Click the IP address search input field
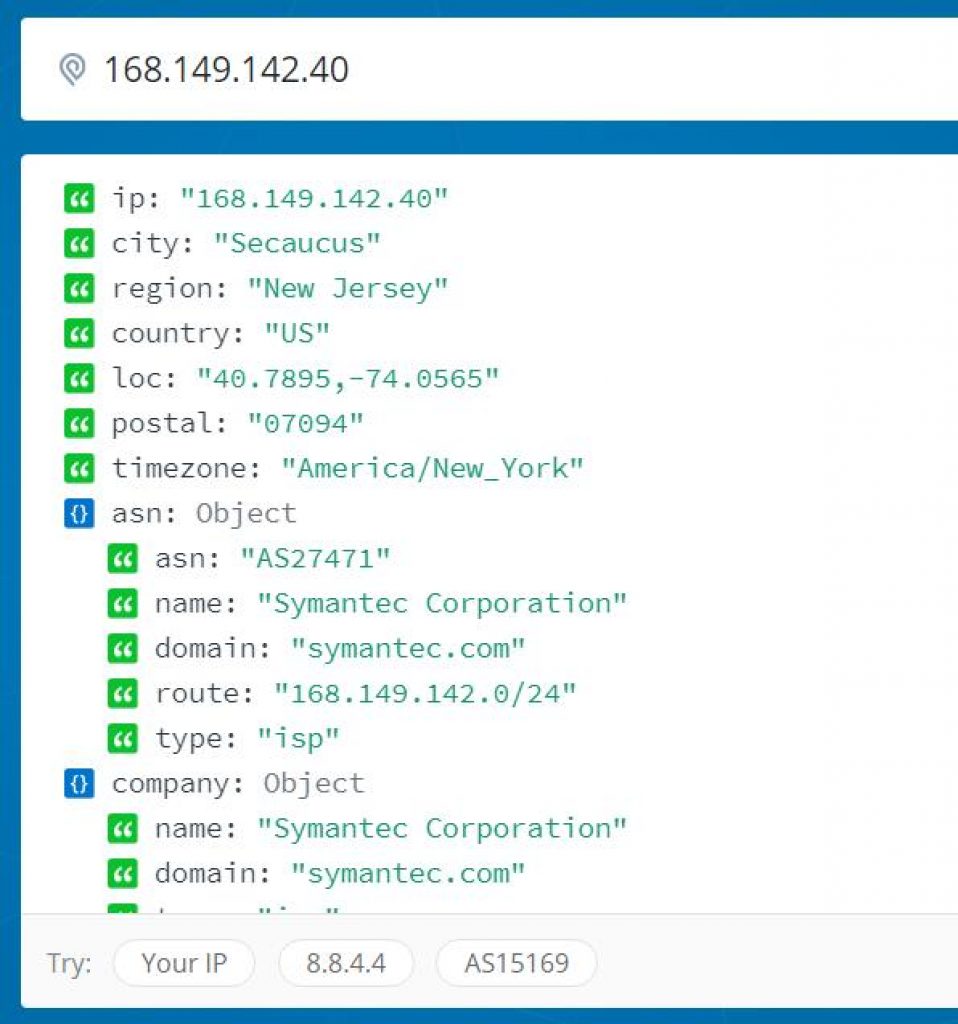Viewport: 958px width, 1024px height. tap(490, 69)
